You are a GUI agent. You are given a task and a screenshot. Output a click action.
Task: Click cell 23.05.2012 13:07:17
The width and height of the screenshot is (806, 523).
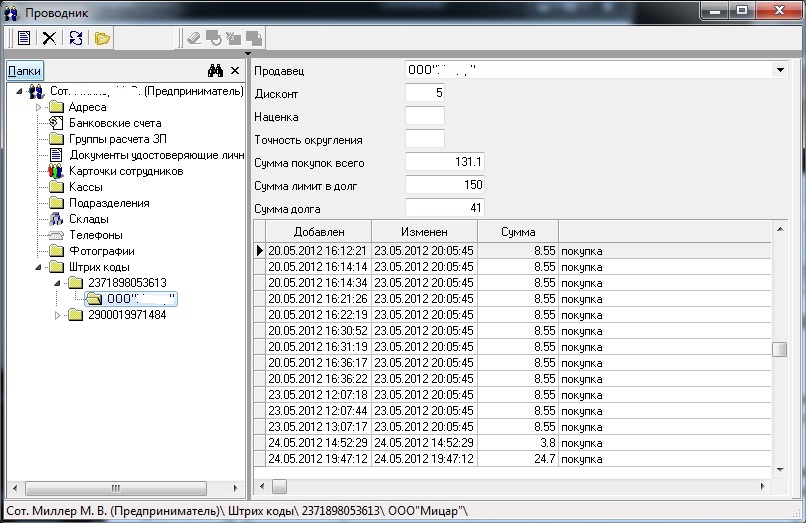pos(318,427)
